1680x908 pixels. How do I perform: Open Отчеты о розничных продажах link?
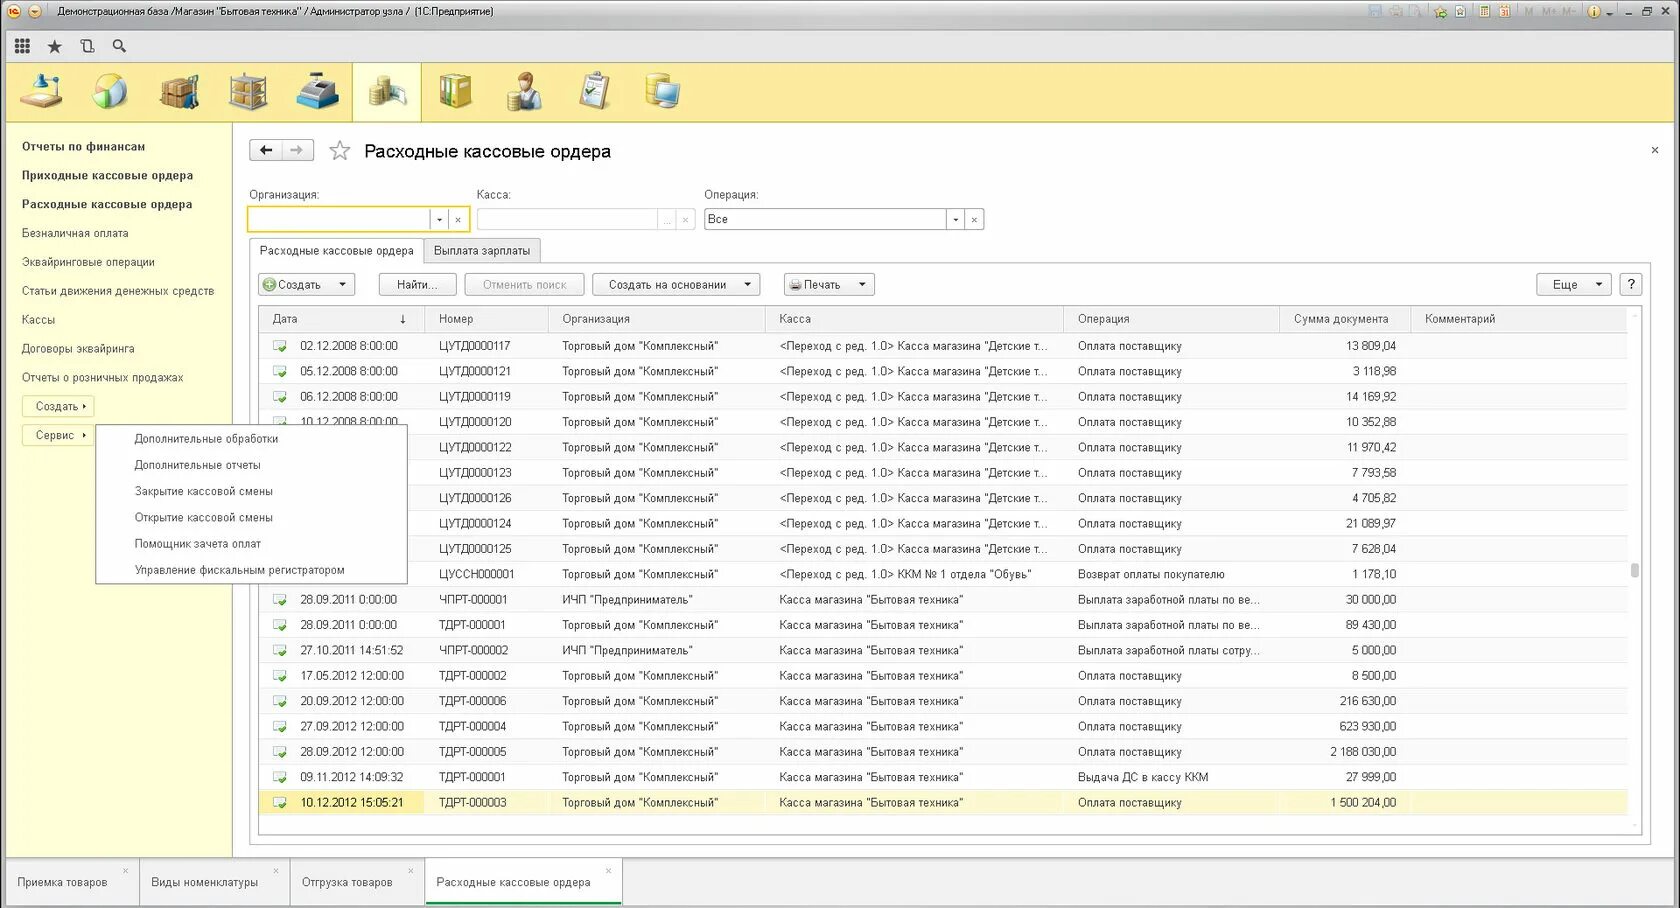coord(102,378)
